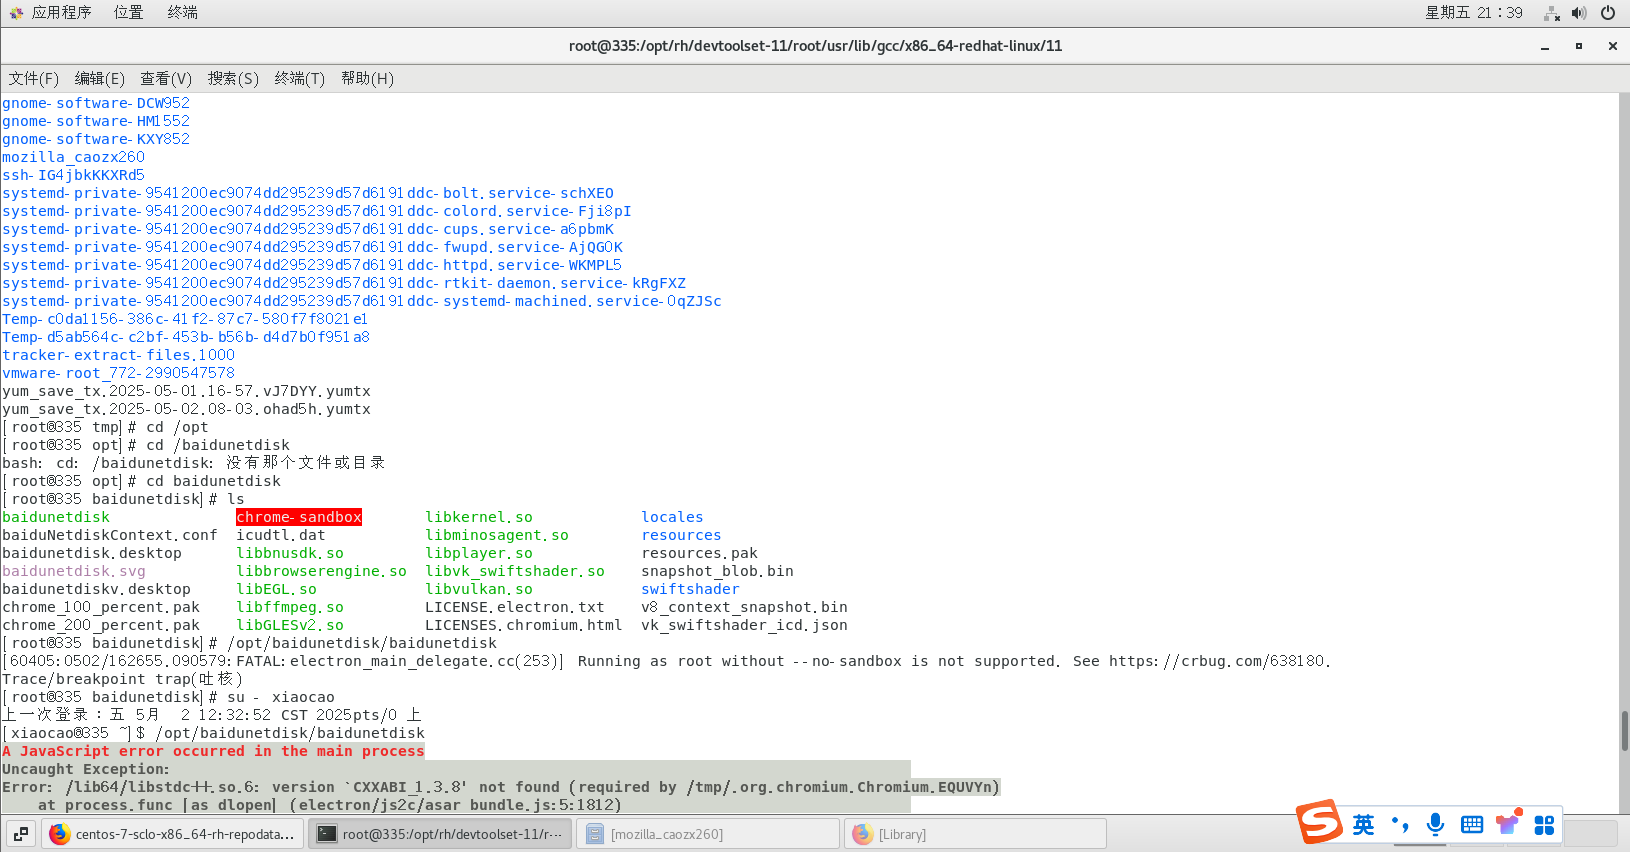The height and width of the screenshot is (852, 1630).
Task: Click the terminal window title bar
Action: pyautogui.click(x=815, y=46)
